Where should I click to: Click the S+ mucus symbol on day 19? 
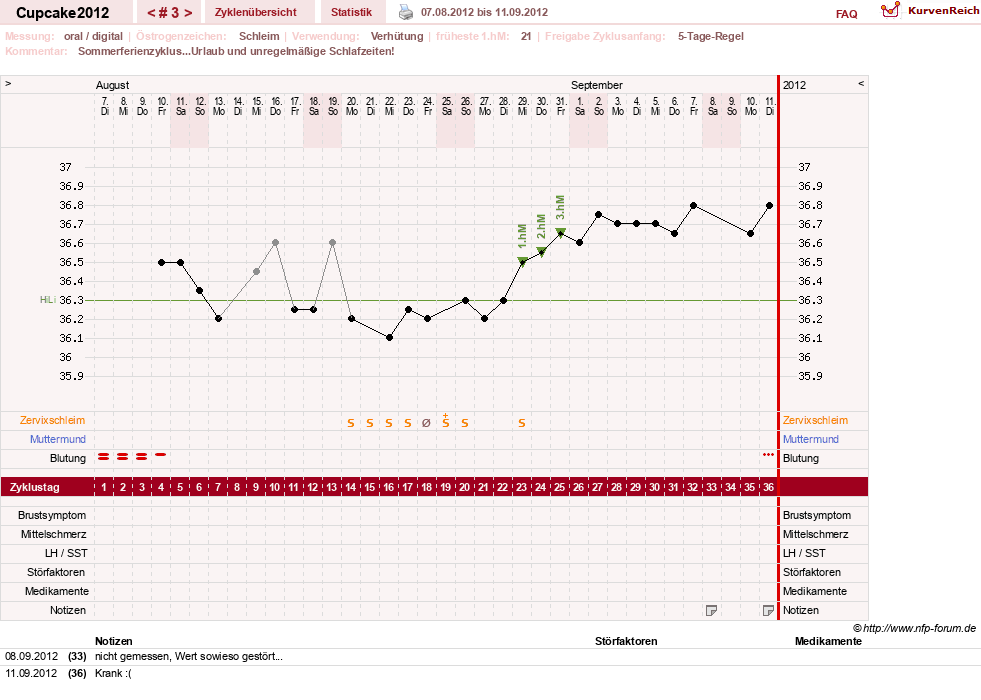click(x=445, y=421)
